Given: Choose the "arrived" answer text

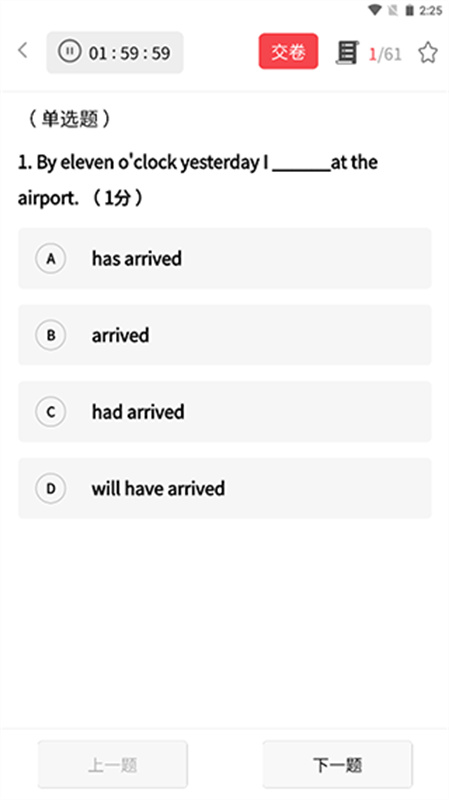Looking at the screenshot, I should pos(120,335).
